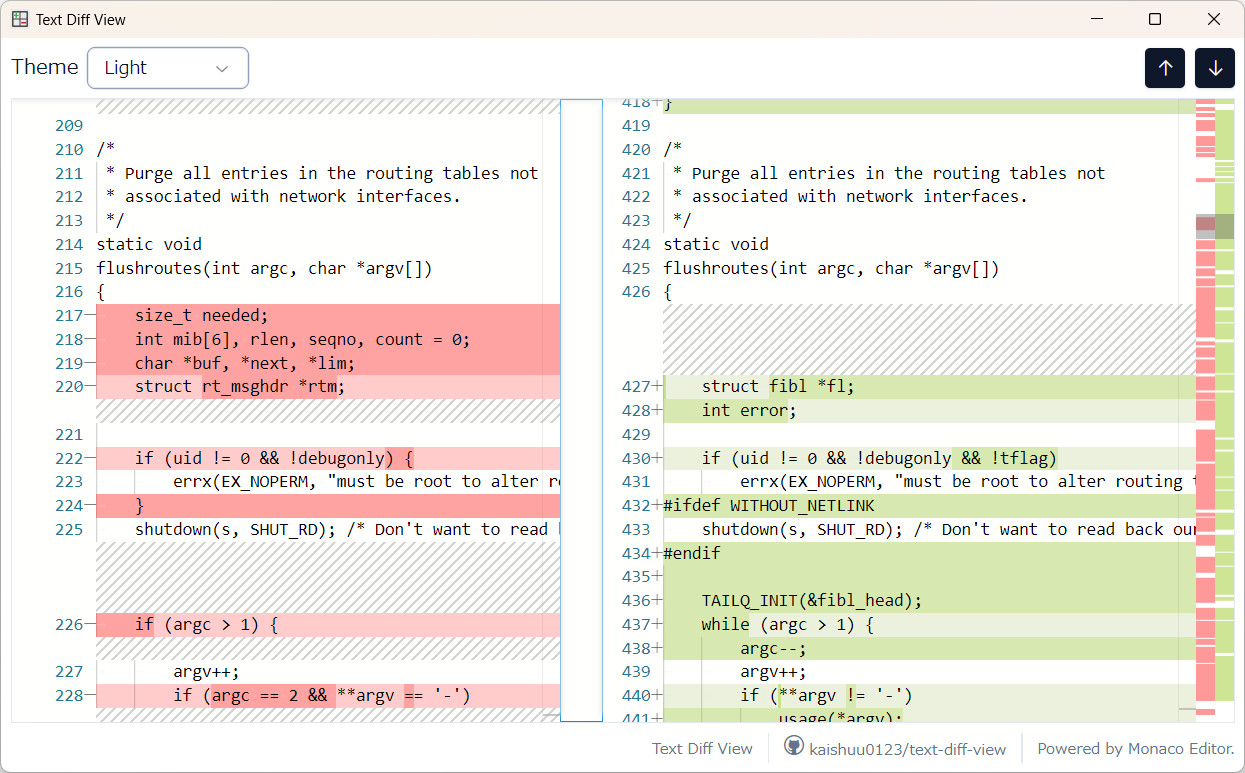Click the GitHub icon in footer
The width and height of the screenshot is (1245, 773).
[794, 747]
